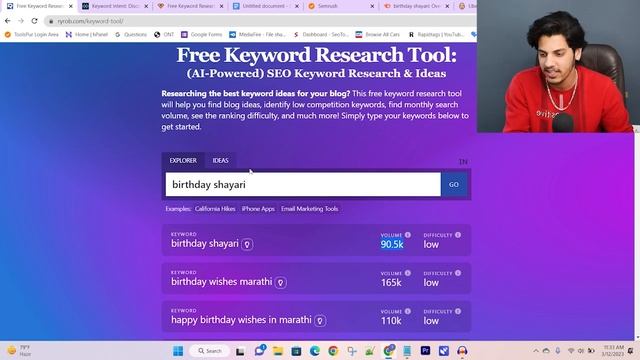
Task: Select the IDEAS tab
Action: 220,161
